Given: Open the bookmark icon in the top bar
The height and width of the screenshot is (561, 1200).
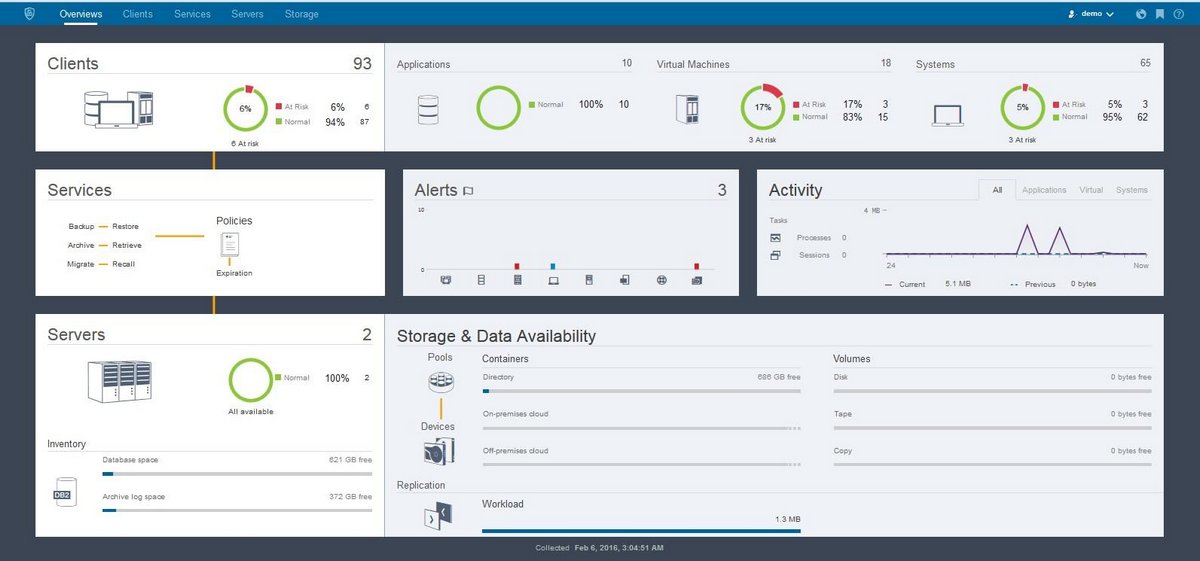Looking at the screenshot, I should pyautogui.click(x=1159, y=14).
